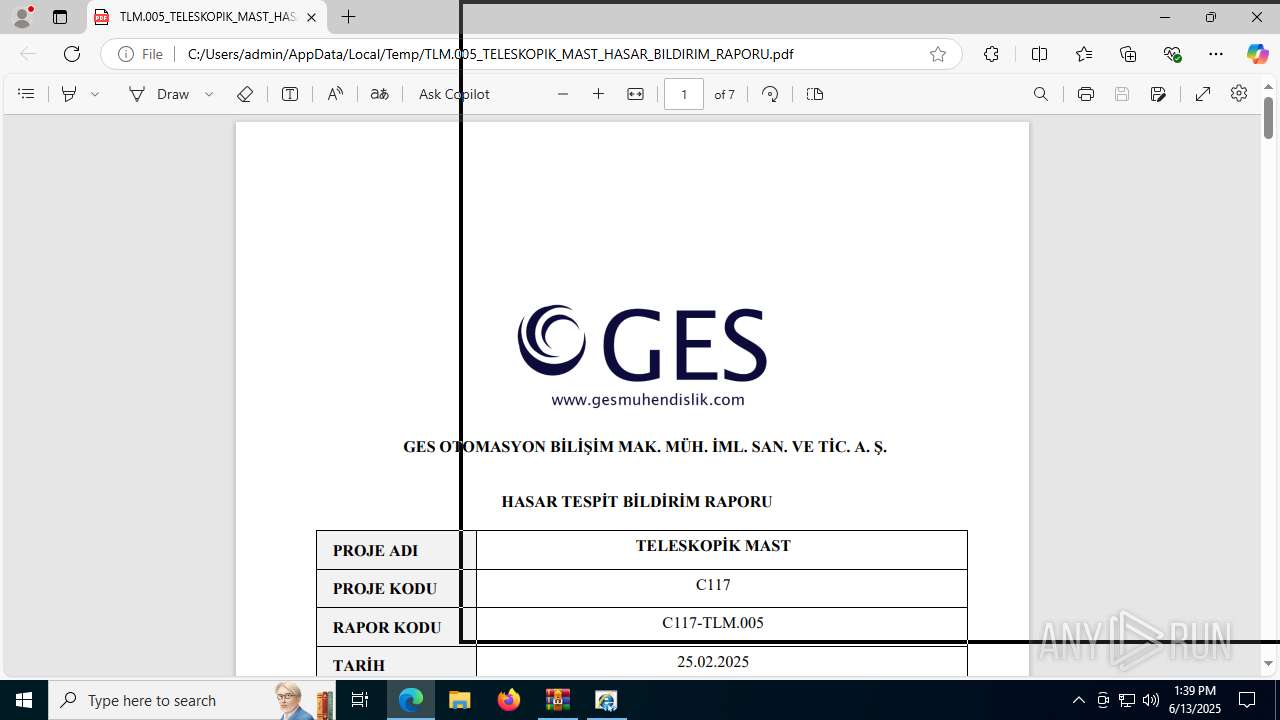Close the TLM.005 PDF tab
The image size is (1280, 720).
click(x=311, y=17)
